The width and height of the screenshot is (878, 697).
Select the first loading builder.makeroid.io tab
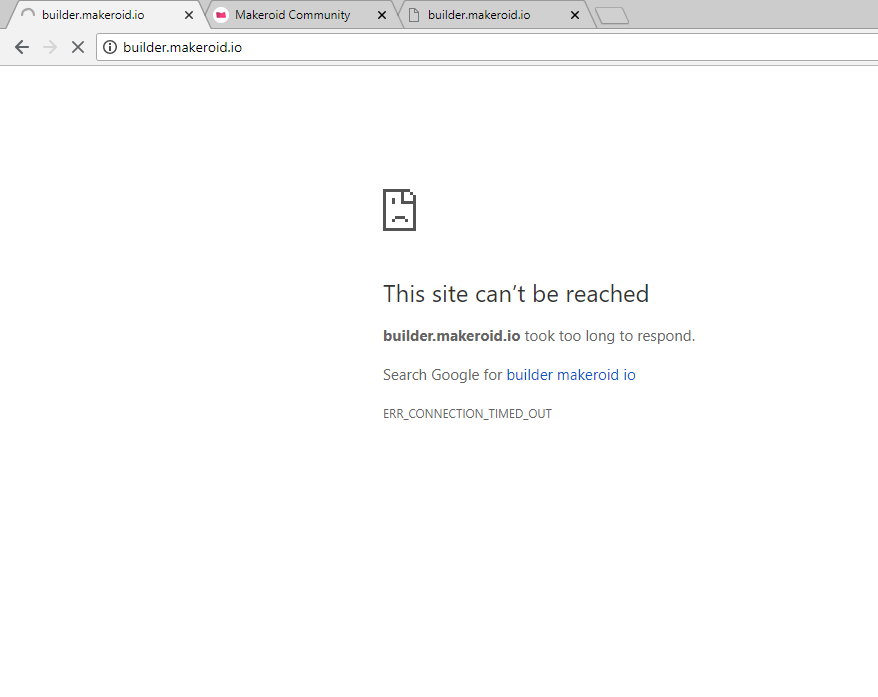(106, 15)
